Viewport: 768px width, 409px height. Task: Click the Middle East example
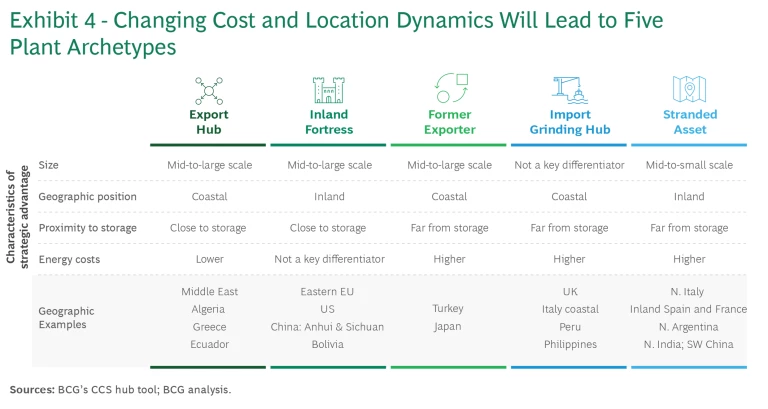(210, 291)
